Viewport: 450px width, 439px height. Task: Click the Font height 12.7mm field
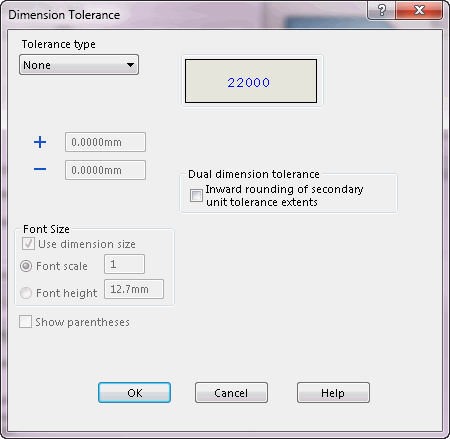(x=134, y=289)
